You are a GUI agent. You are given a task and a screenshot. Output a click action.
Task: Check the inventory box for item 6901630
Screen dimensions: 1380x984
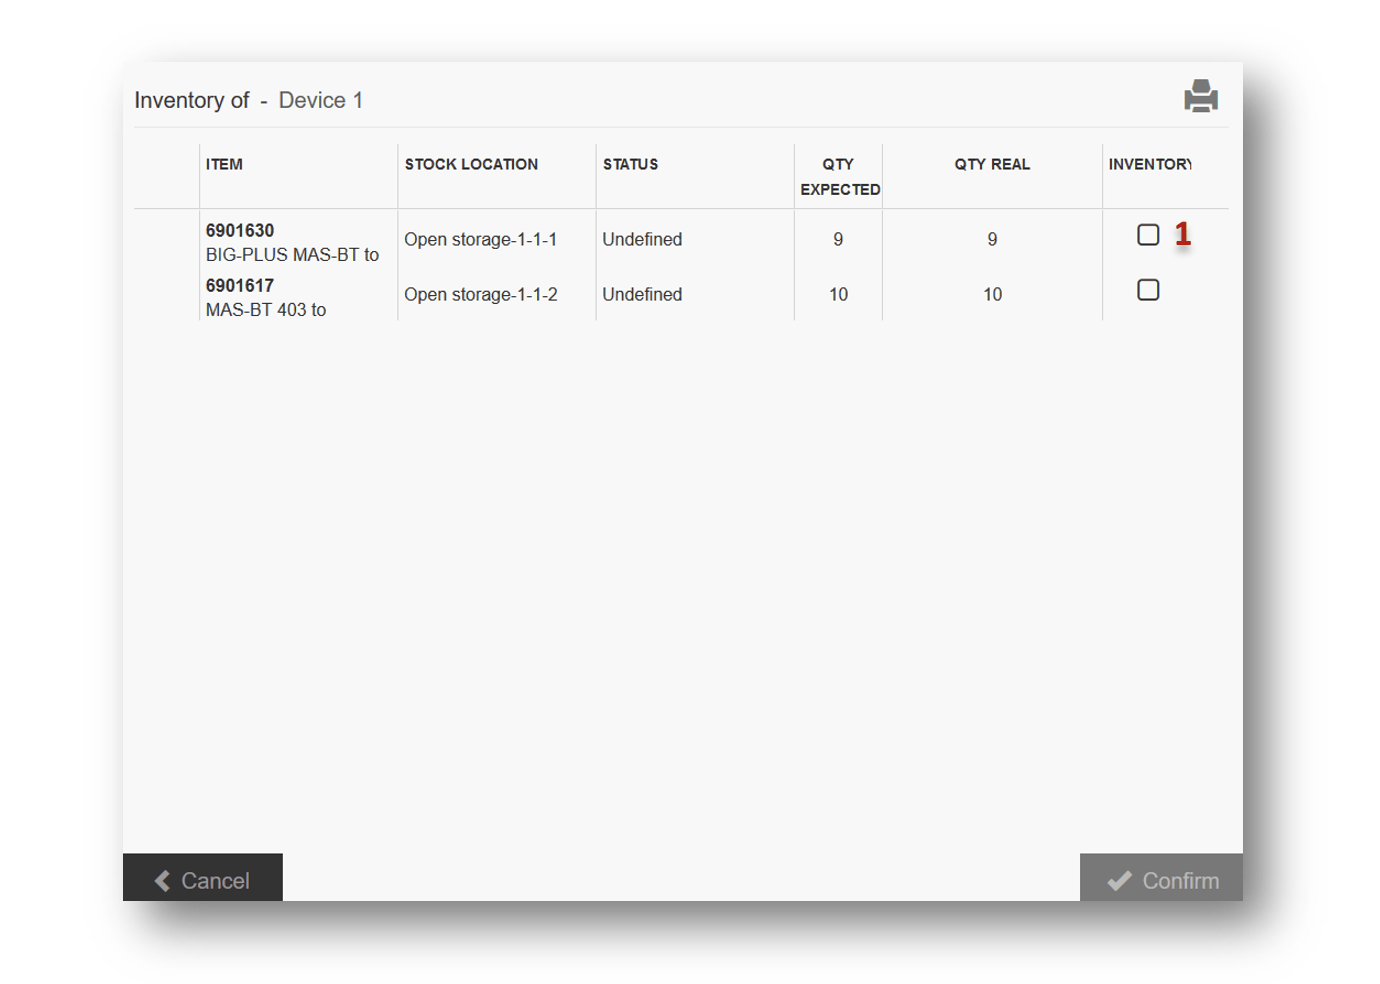click(x=1147, y=235)
